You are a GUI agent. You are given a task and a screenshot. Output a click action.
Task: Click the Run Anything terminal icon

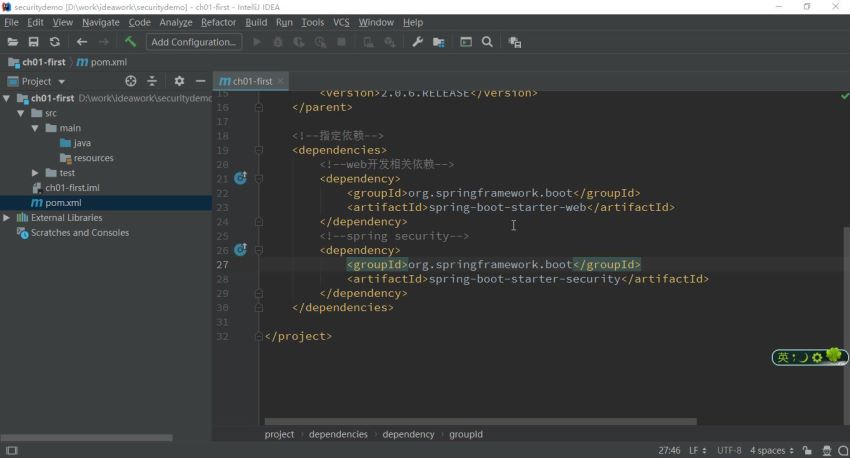[466, 42]
